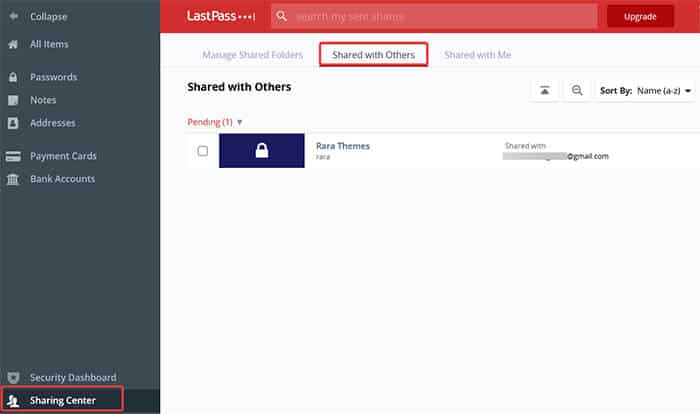Click the All Items home icon
Screen dimensions: 700x414
[13, 44]
